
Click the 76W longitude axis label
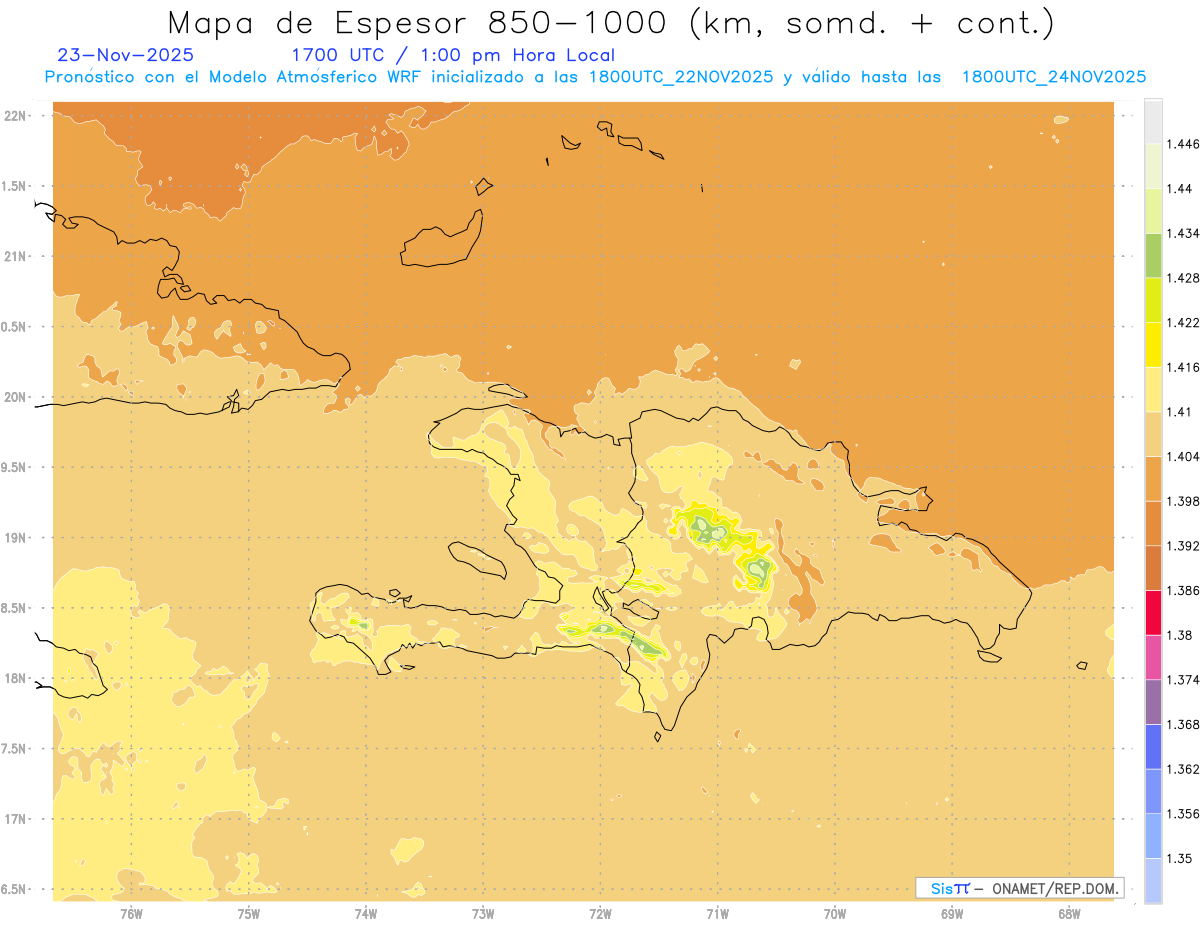(x=131, y=913)
